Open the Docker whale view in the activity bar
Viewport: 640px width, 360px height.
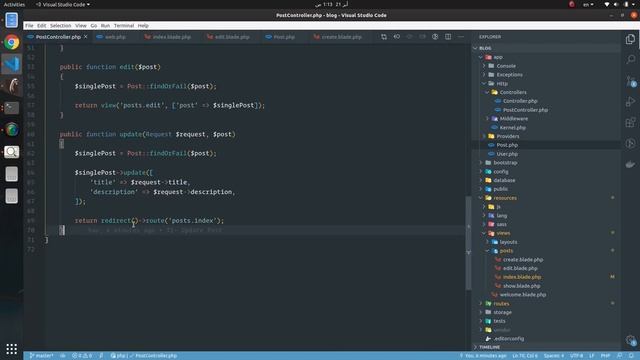coord(630,164)
